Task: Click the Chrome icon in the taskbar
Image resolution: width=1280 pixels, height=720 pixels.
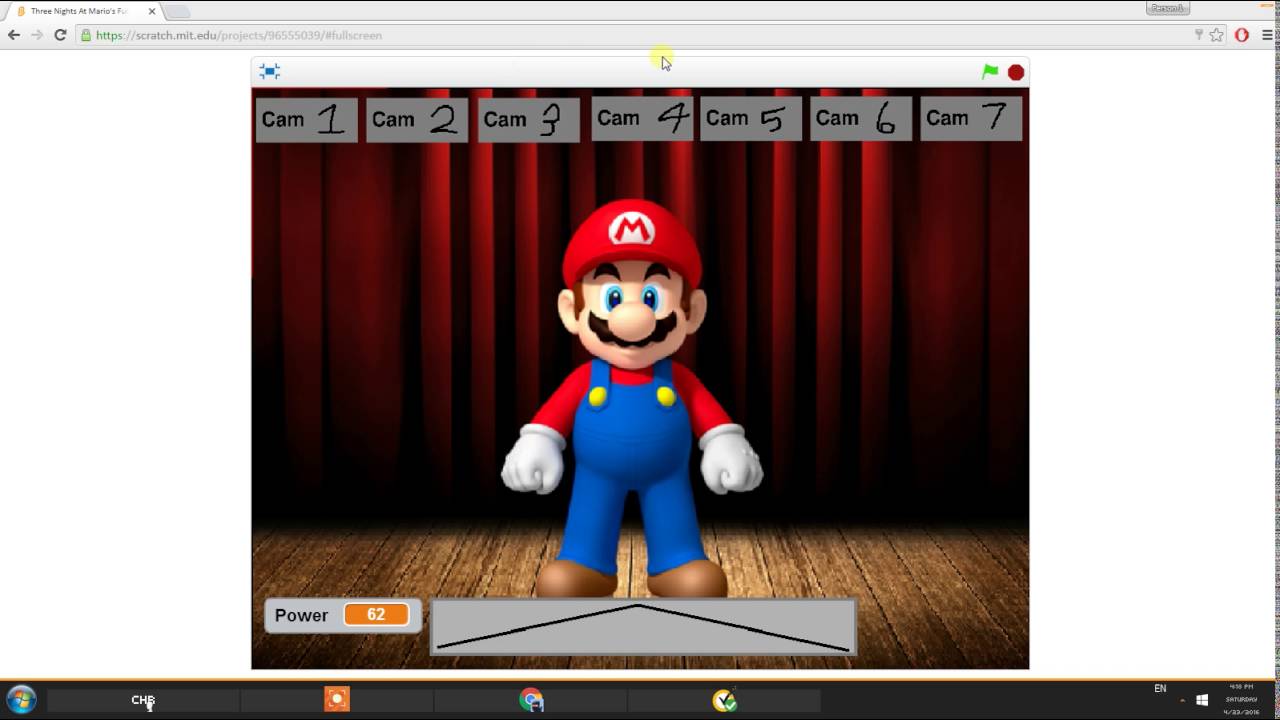Action: click(x=531, y=700)
